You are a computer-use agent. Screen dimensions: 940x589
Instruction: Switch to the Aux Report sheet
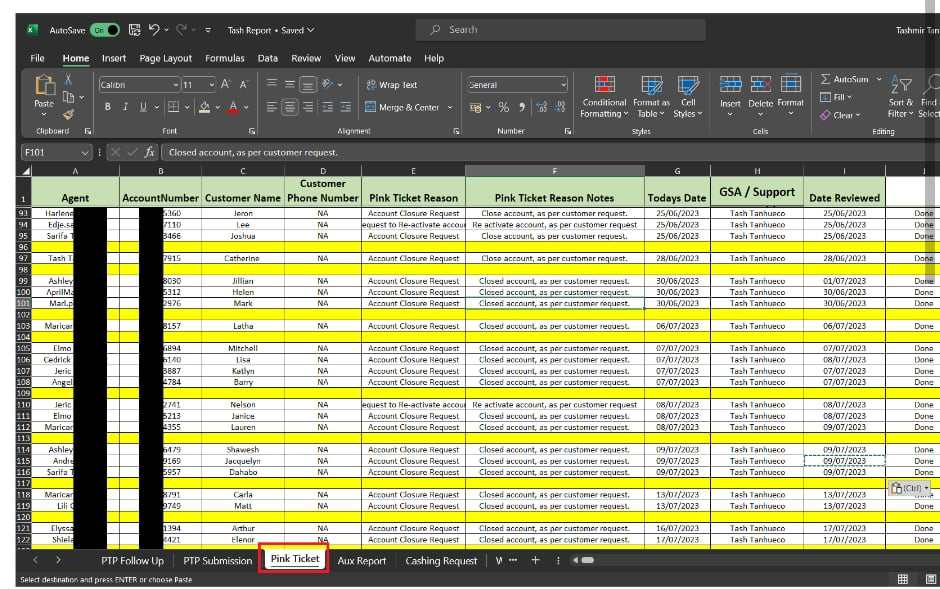(361, 561)
